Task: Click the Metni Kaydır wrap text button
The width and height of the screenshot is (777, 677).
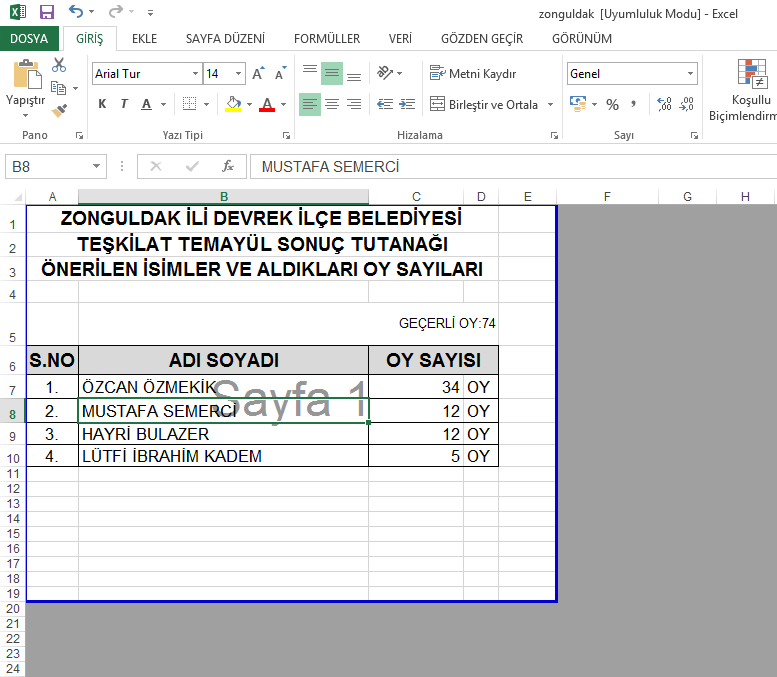Action: click(473, 73)
